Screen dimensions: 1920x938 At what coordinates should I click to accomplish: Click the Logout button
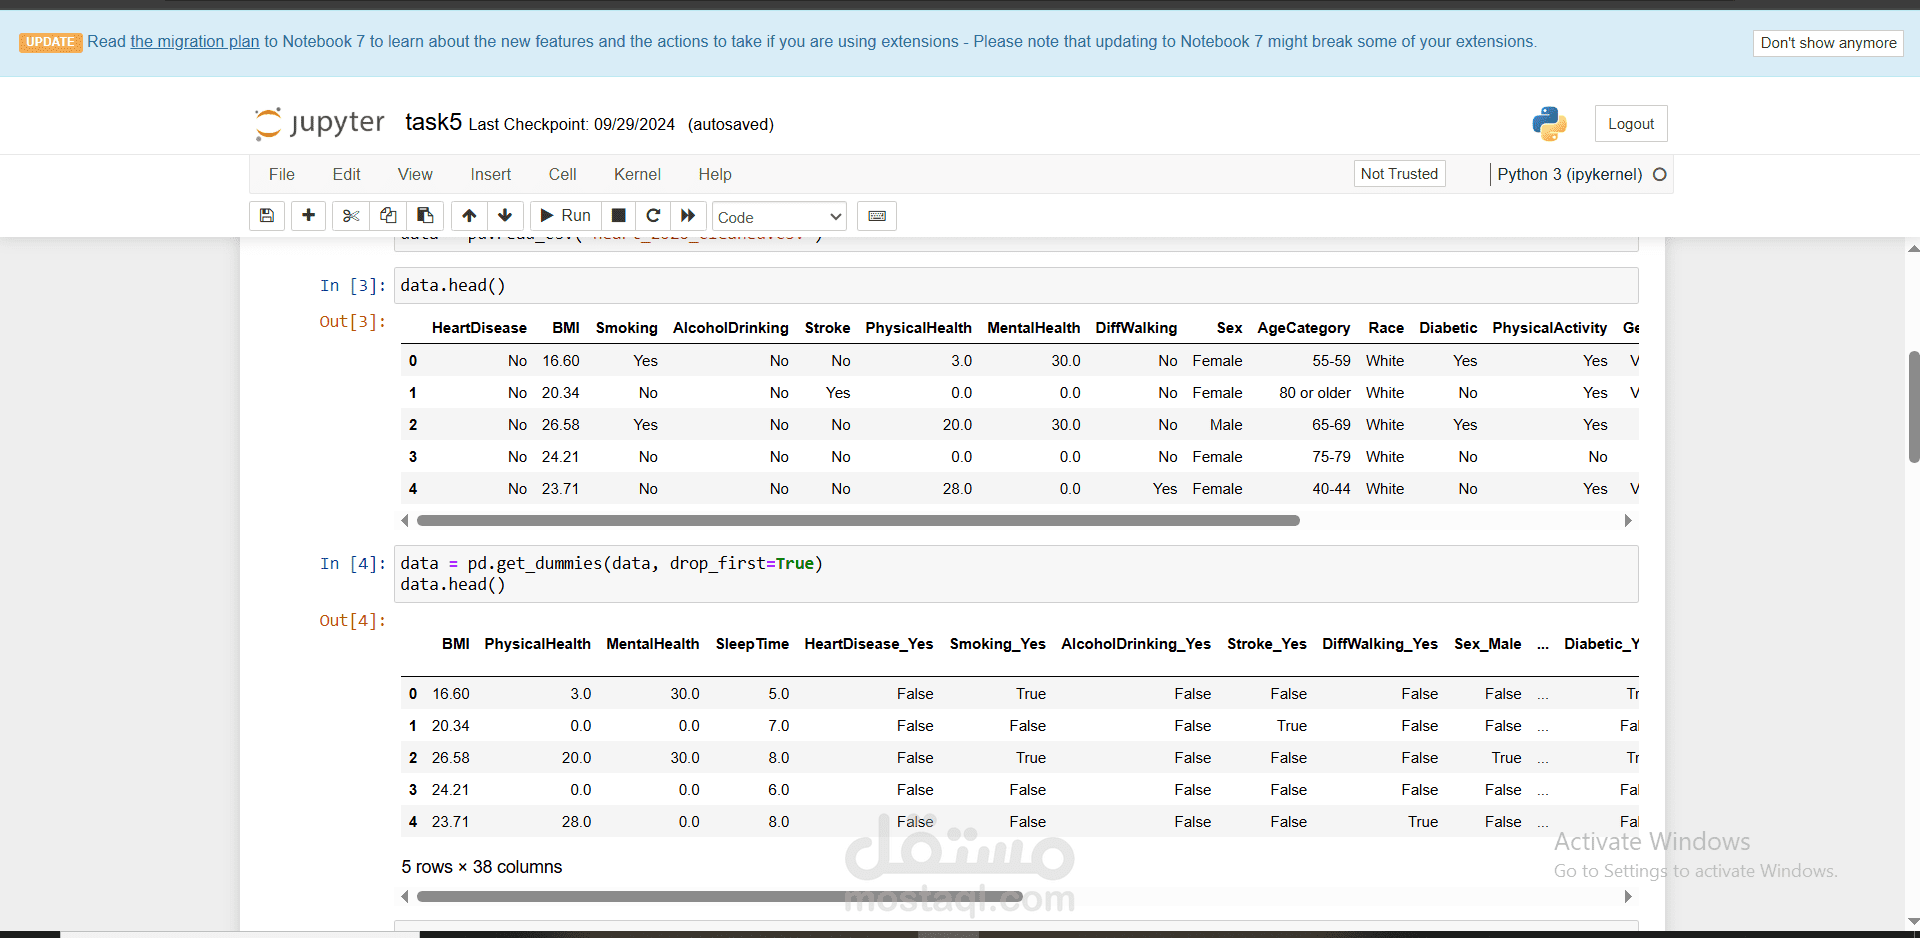(x=1630, y=123)
